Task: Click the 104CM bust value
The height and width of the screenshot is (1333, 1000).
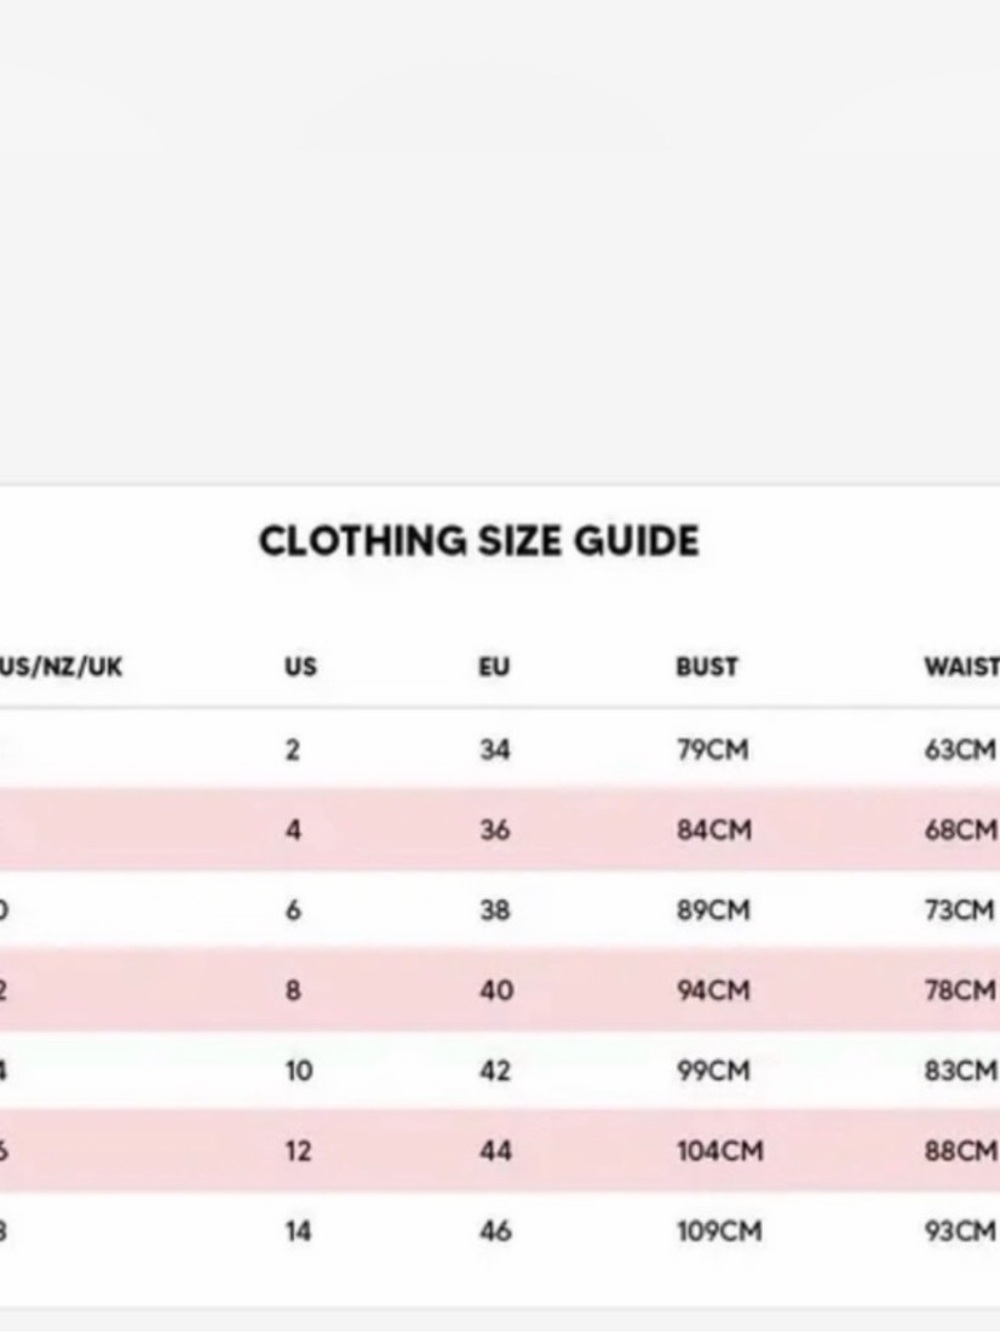Action: [x=720, y=1151]
